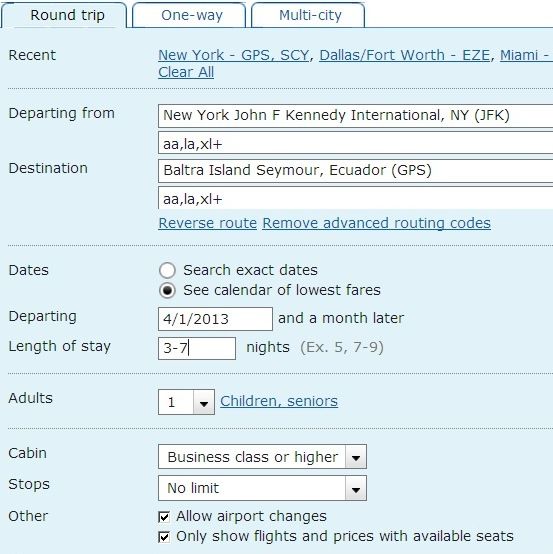553x554 pixels.
Task: Click the Destination airport field
Action: click(x=355, y=171)
